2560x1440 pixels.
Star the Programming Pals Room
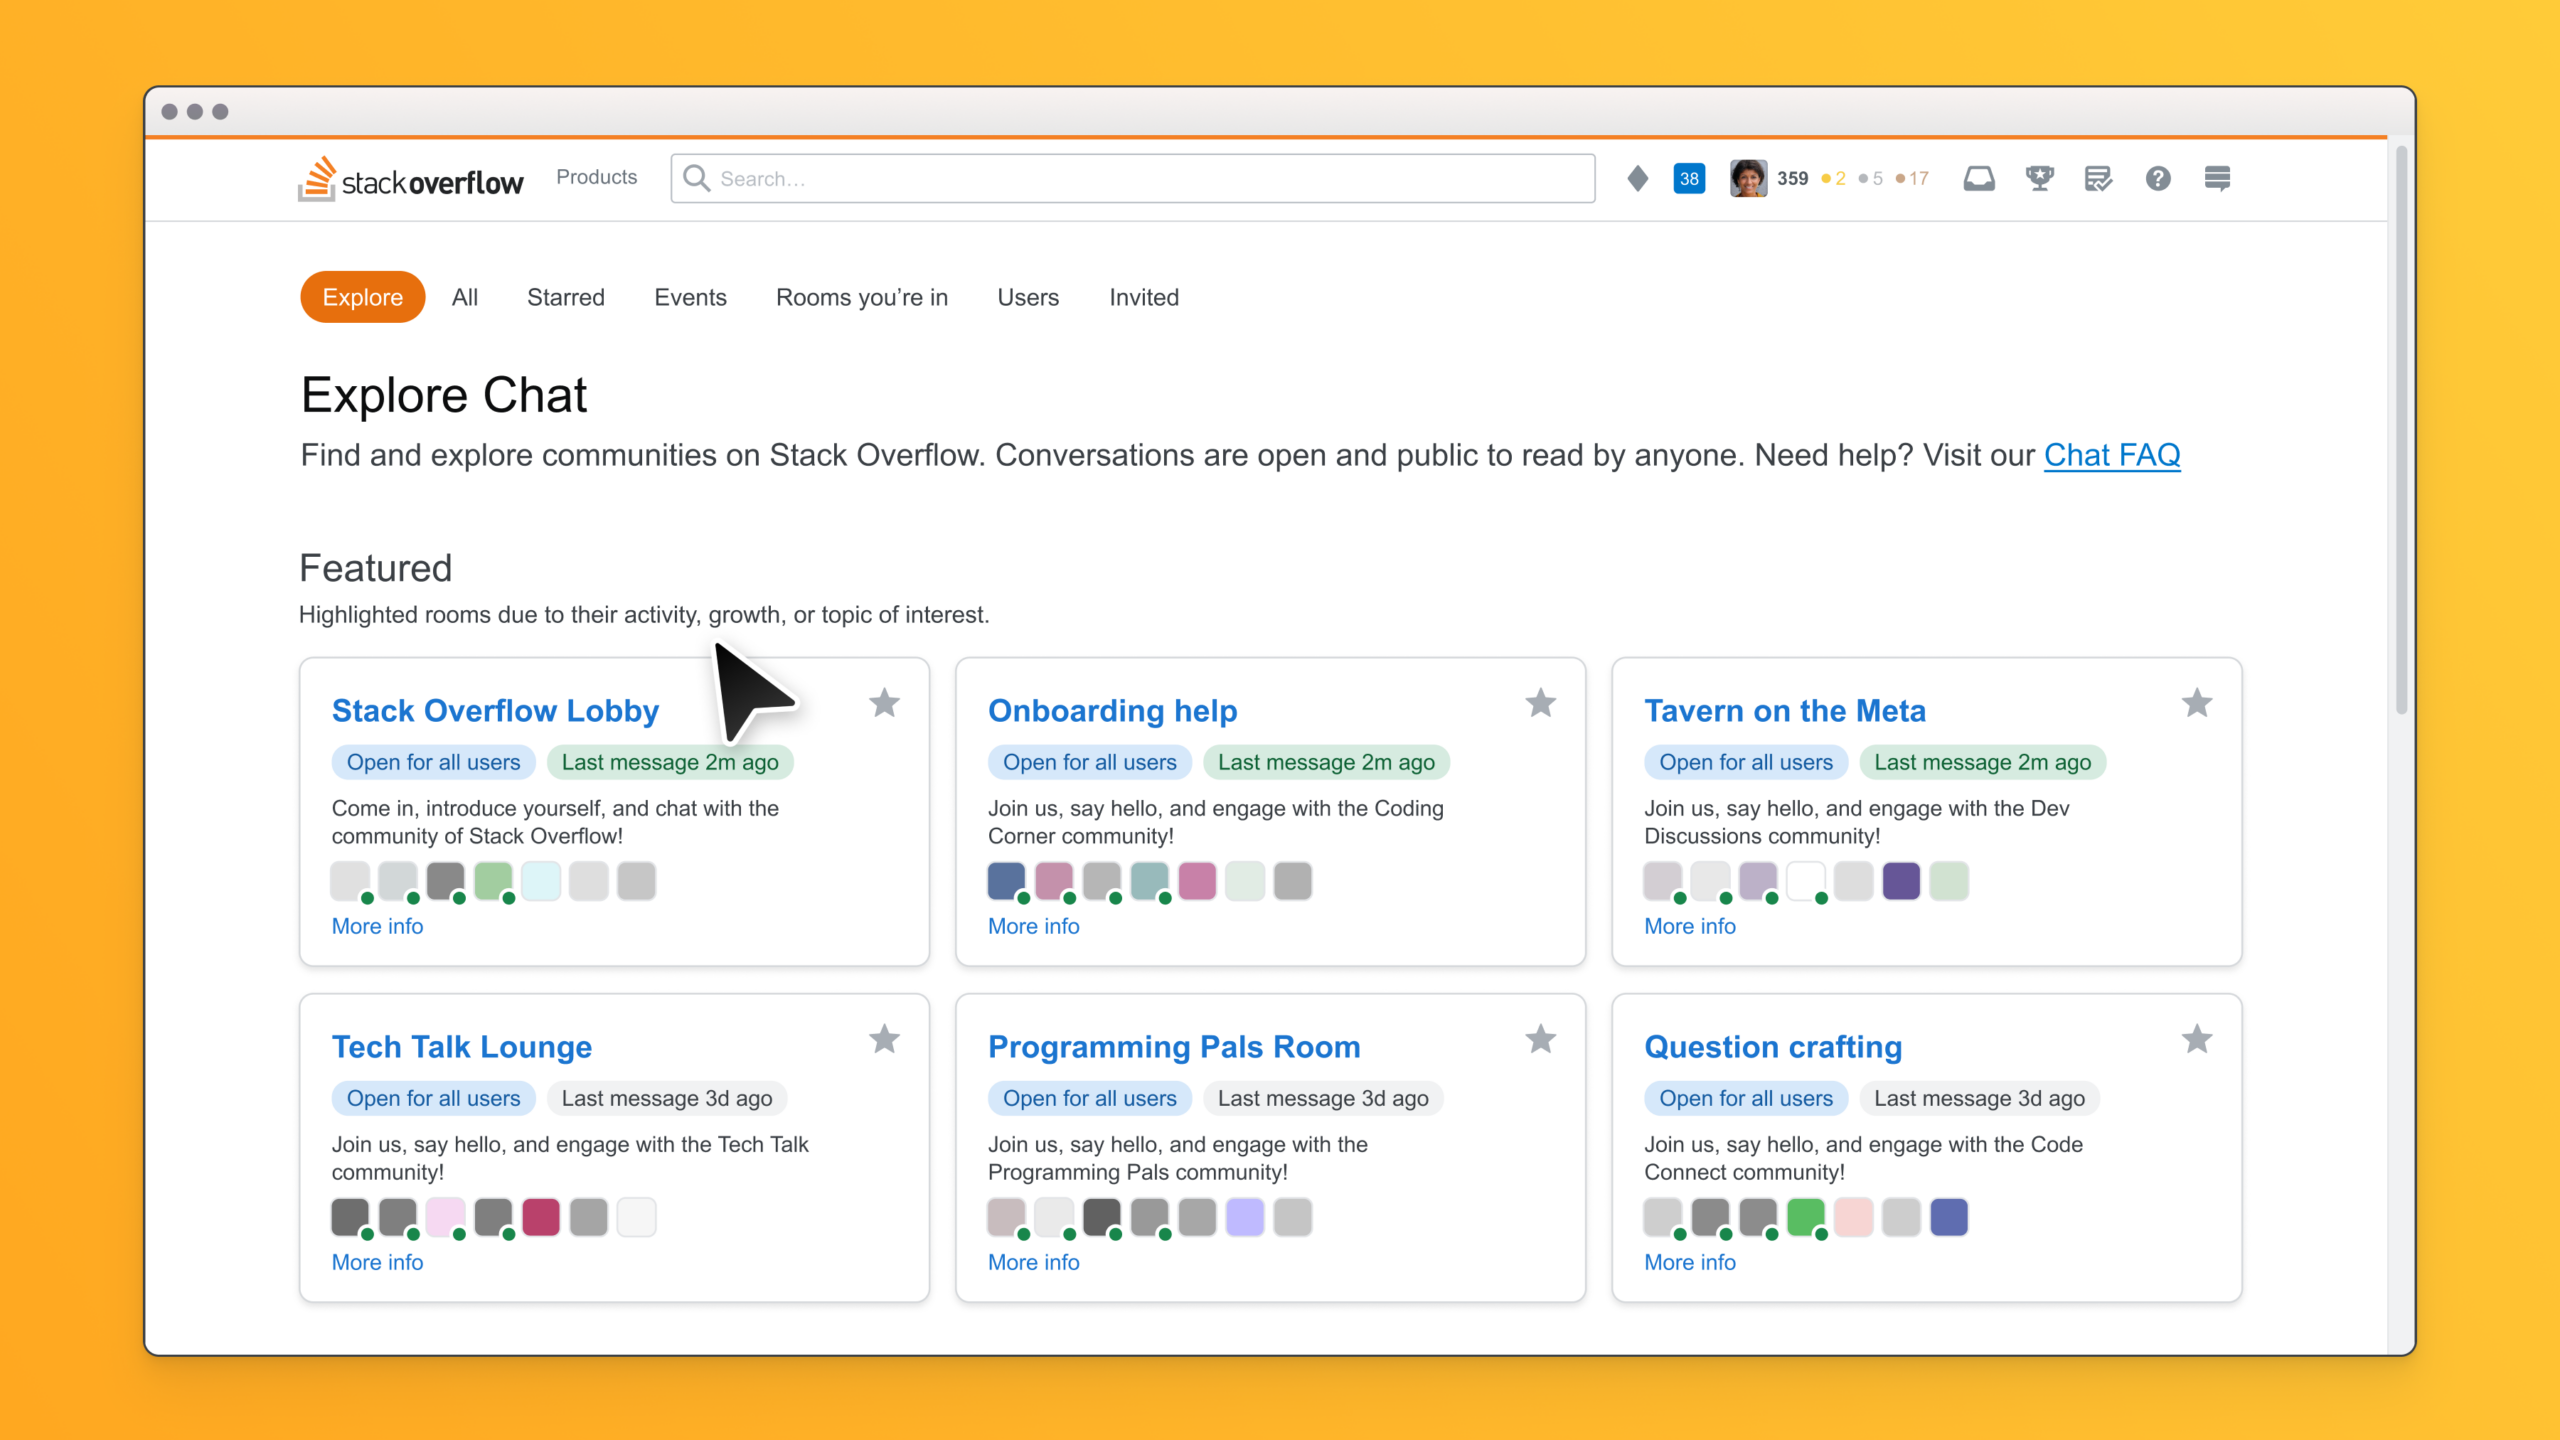pos(1540,1039)
